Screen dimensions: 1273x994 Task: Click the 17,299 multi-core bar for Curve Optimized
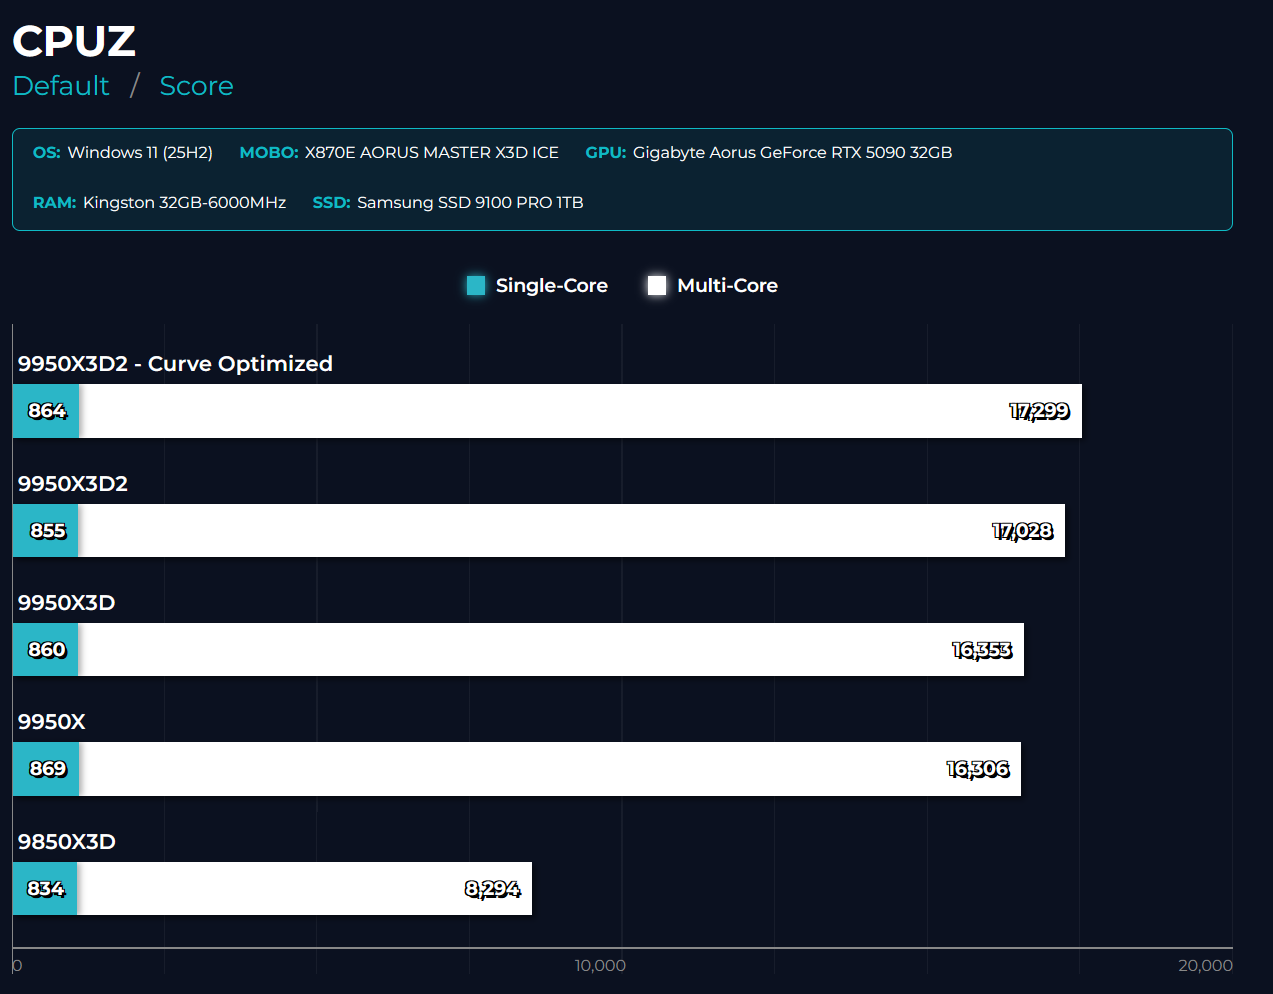[580, 411]
